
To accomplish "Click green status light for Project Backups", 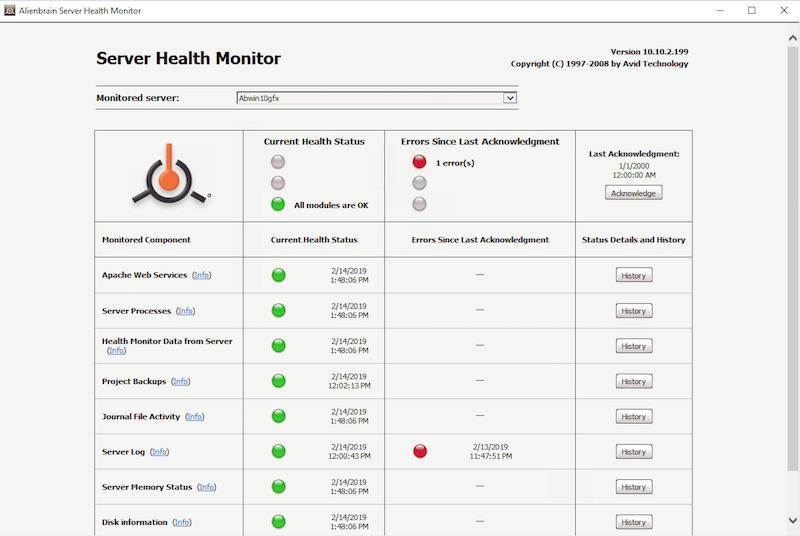I will (x=279, y=381).
